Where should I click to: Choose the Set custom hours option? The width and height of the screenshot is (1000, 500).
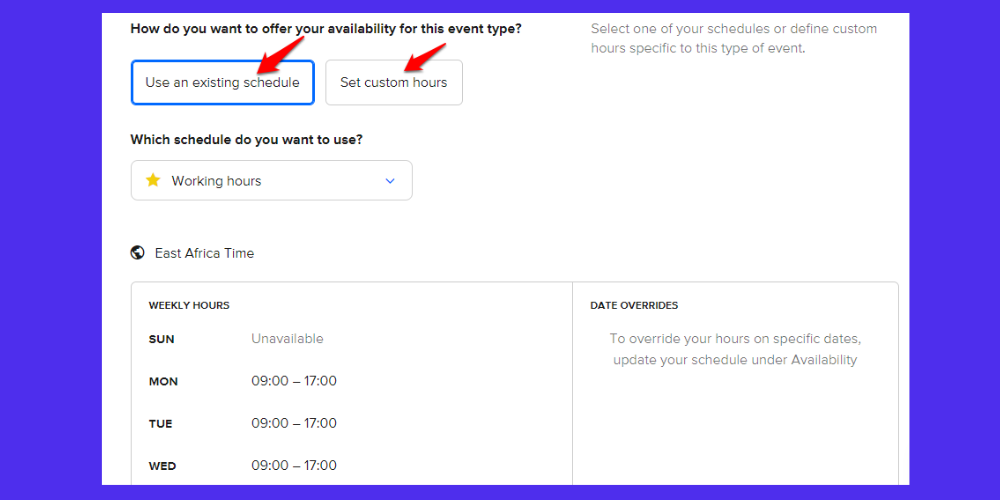pos(393,82)
